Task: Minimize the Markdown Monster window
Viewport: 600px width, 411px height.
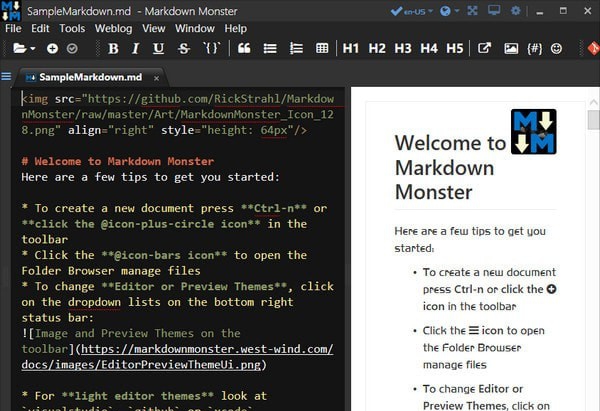Action: [540, 11]
